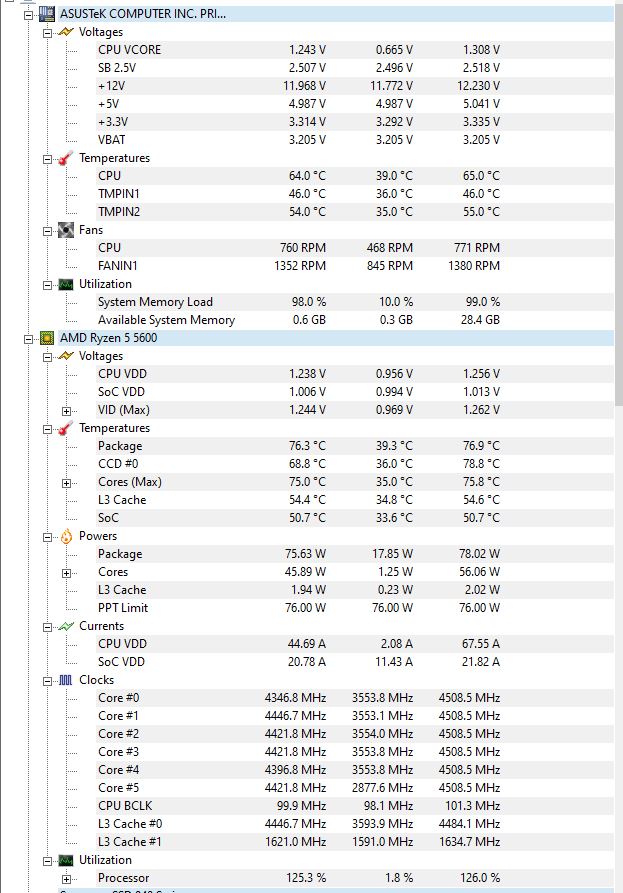
Task: Collapse the Currents group
Action: 48,627
